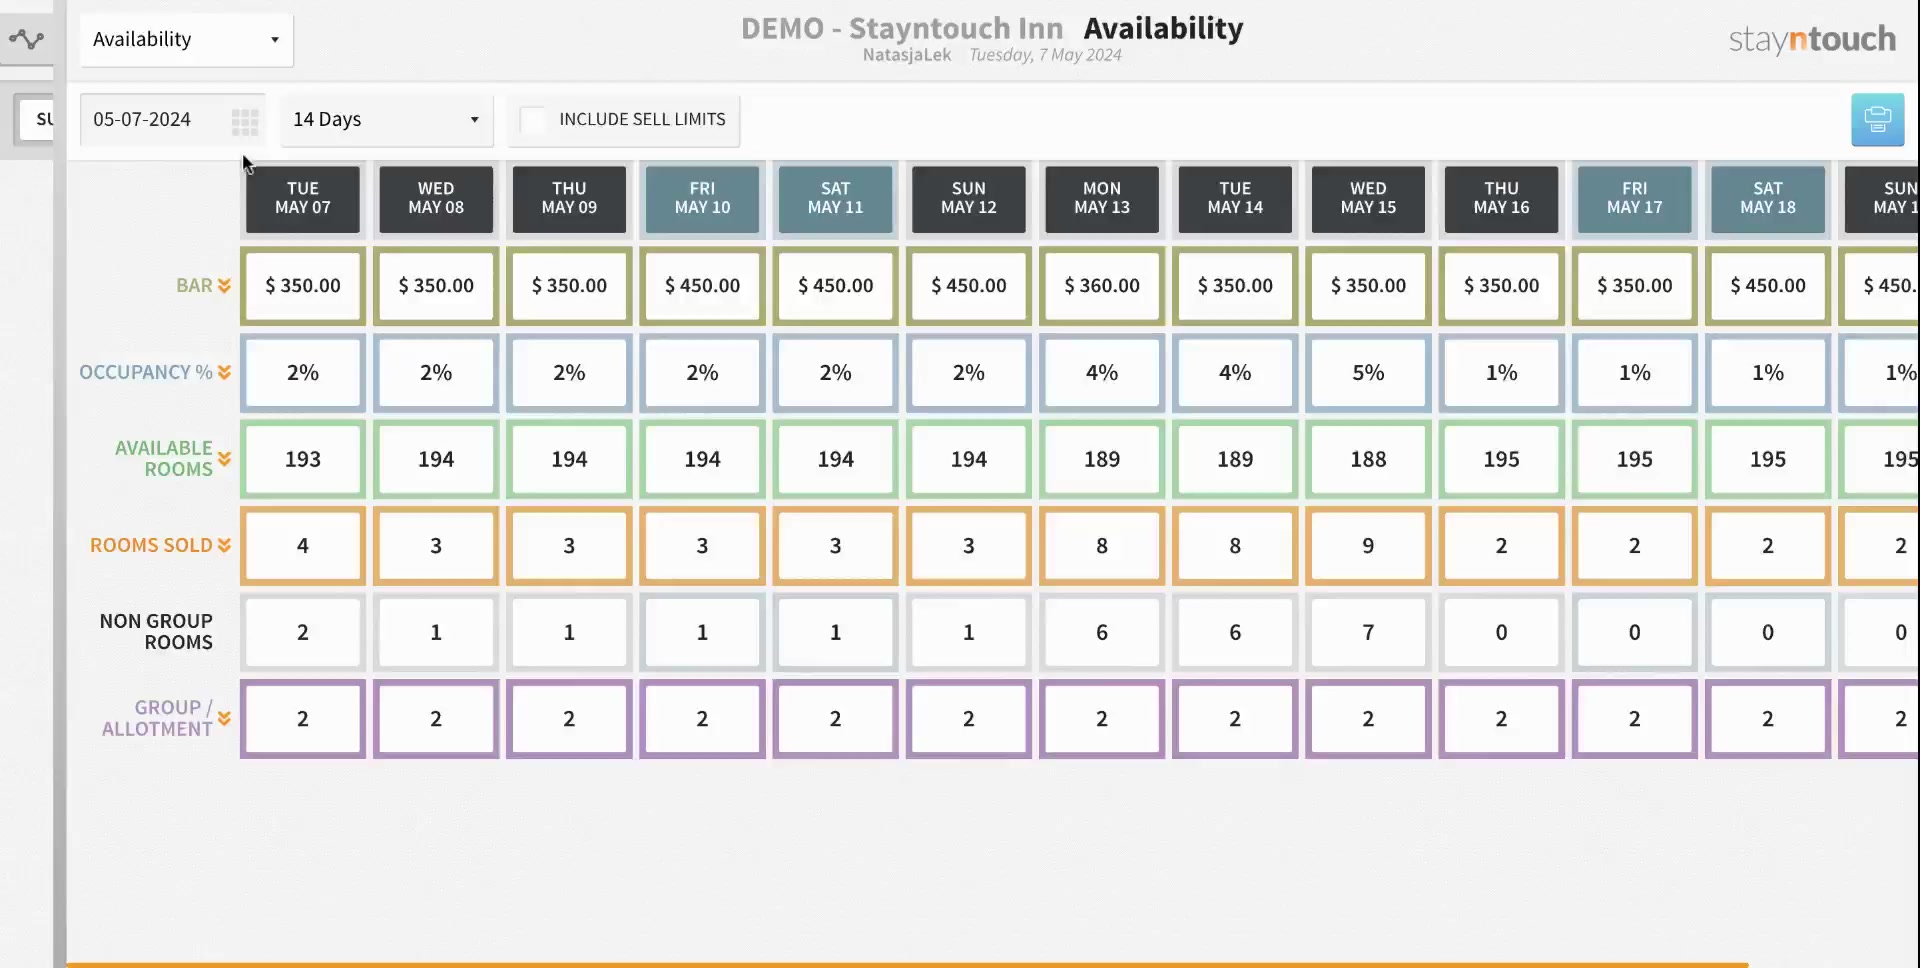The image size is (1920, 968).
Task: Select the FRI MAY 10 column header
Action: tap(702, 199)
